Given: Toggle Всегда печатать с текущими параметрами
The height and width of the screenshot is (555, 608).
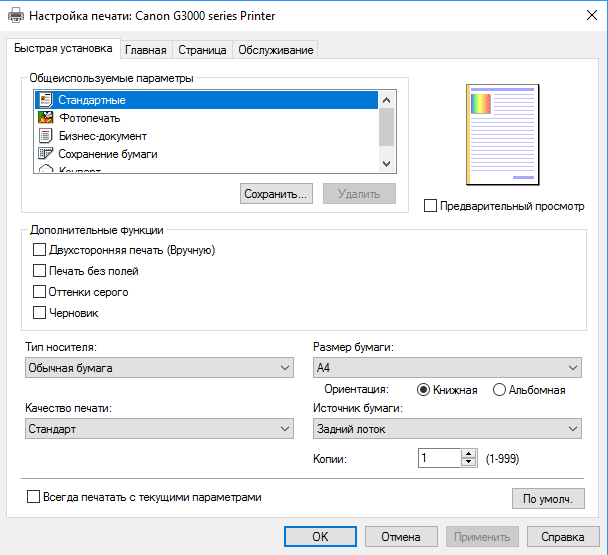Looking at the screenshot, I should (33, 497).
